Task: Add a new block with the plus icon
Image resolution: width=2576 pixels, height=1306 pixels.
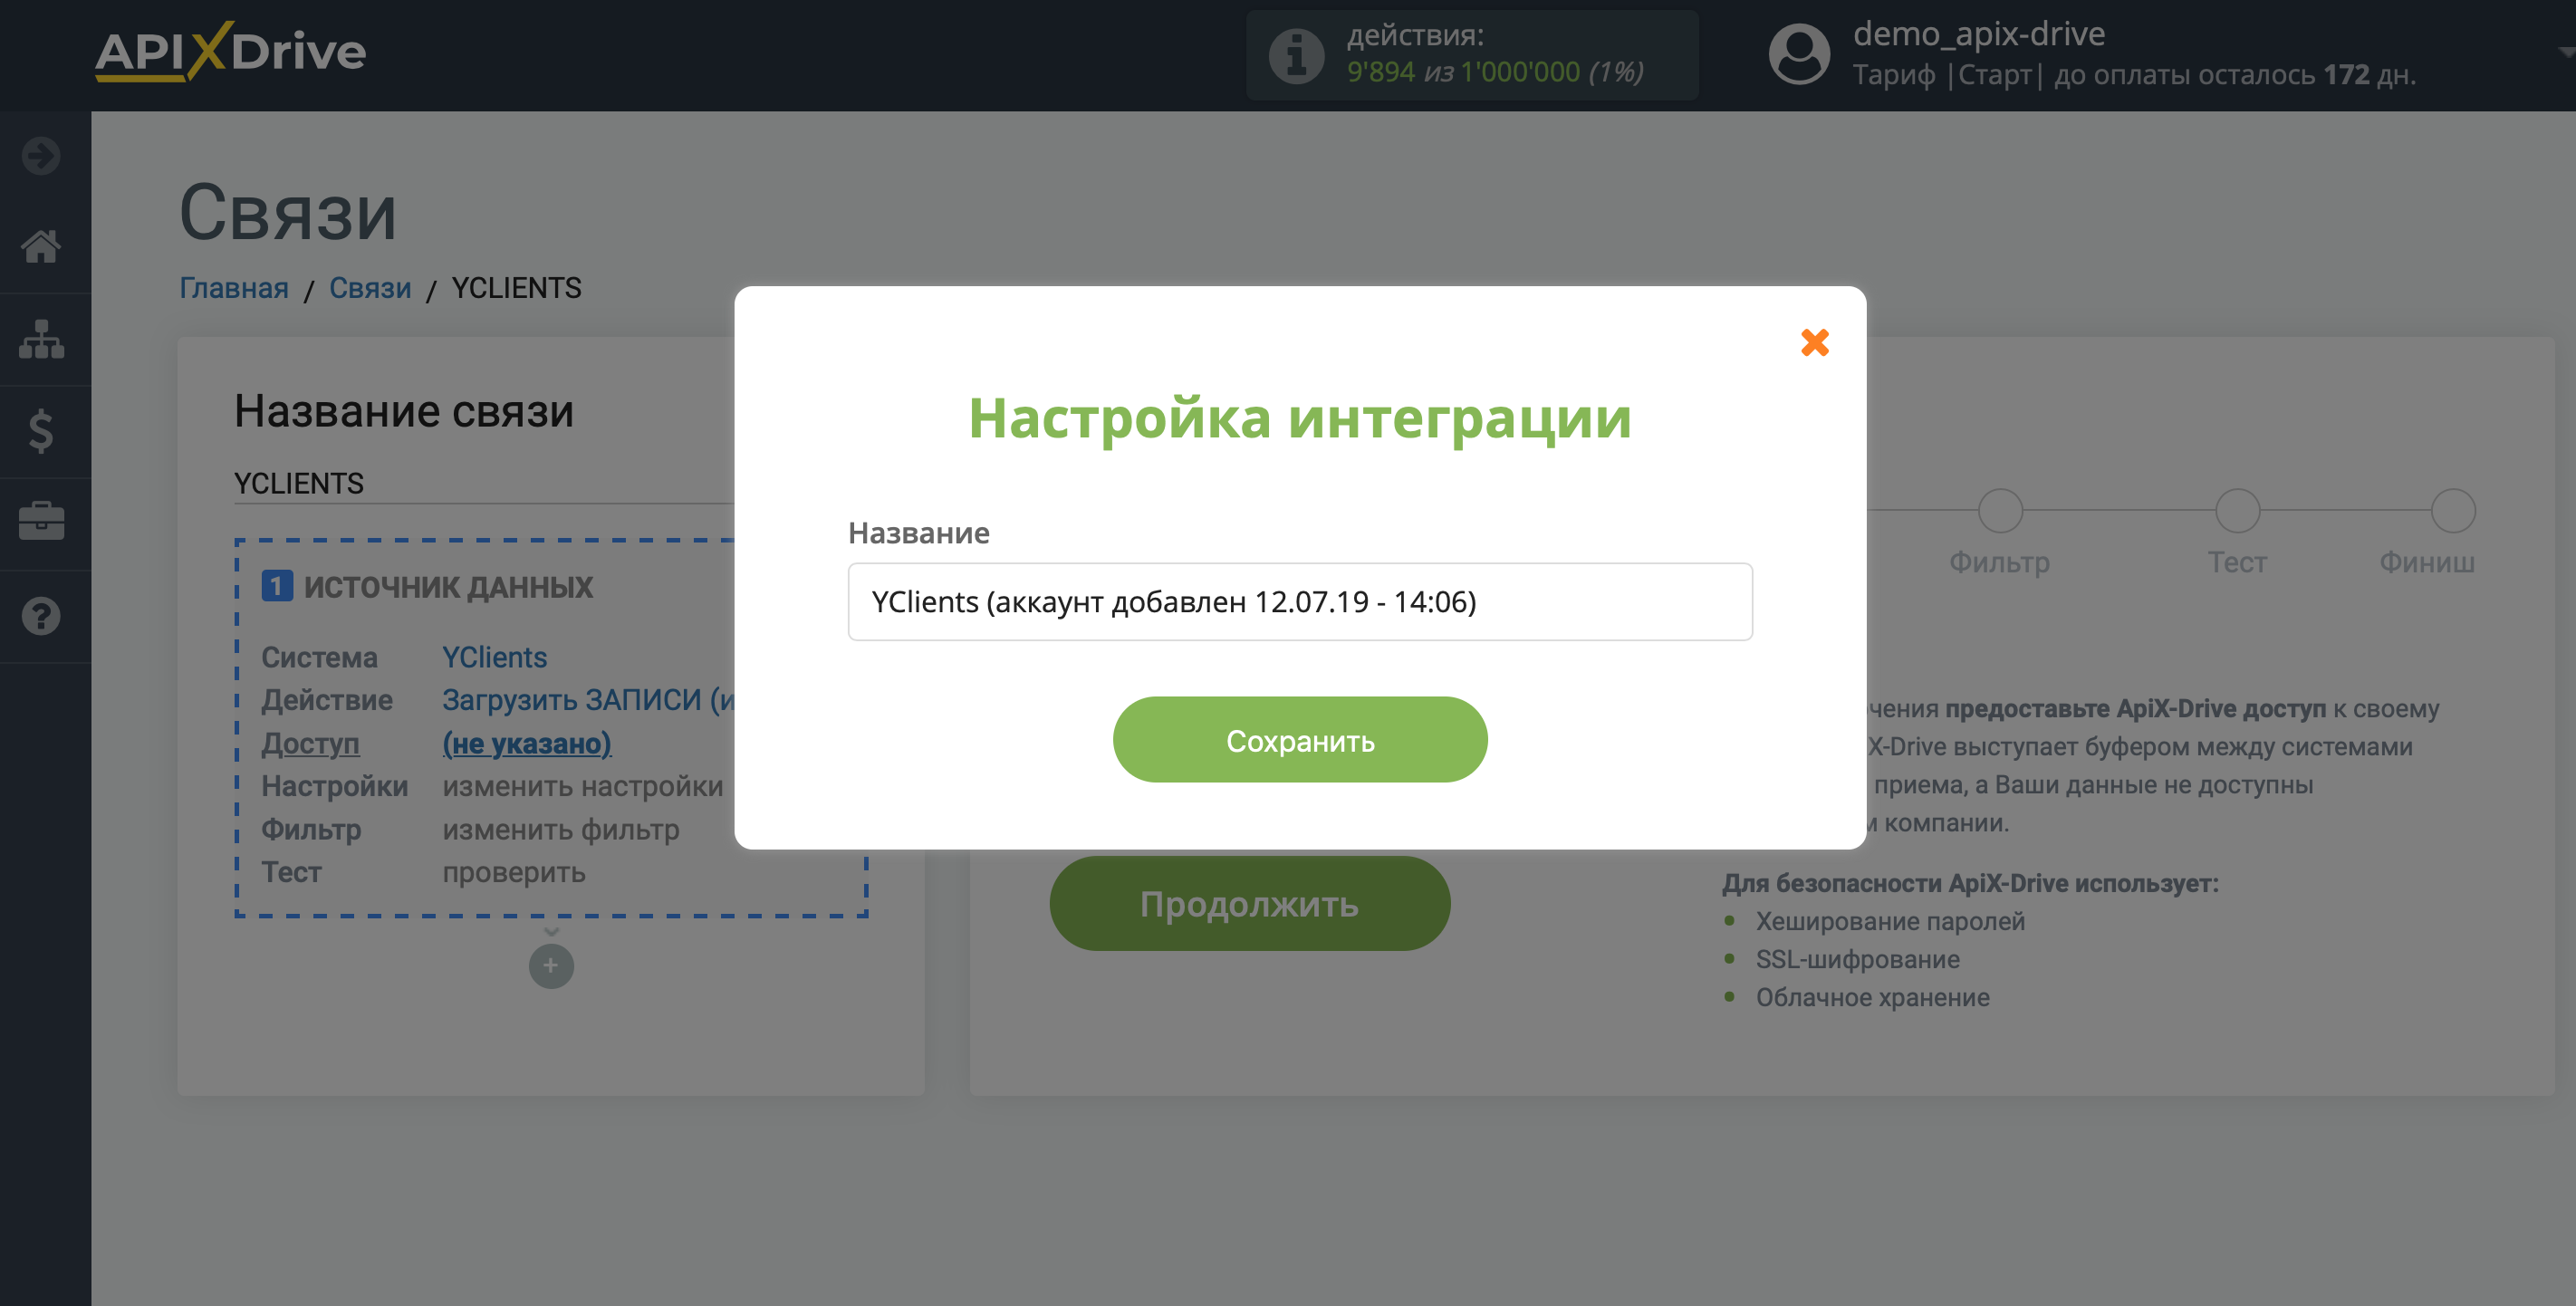Action: (551, 965)
